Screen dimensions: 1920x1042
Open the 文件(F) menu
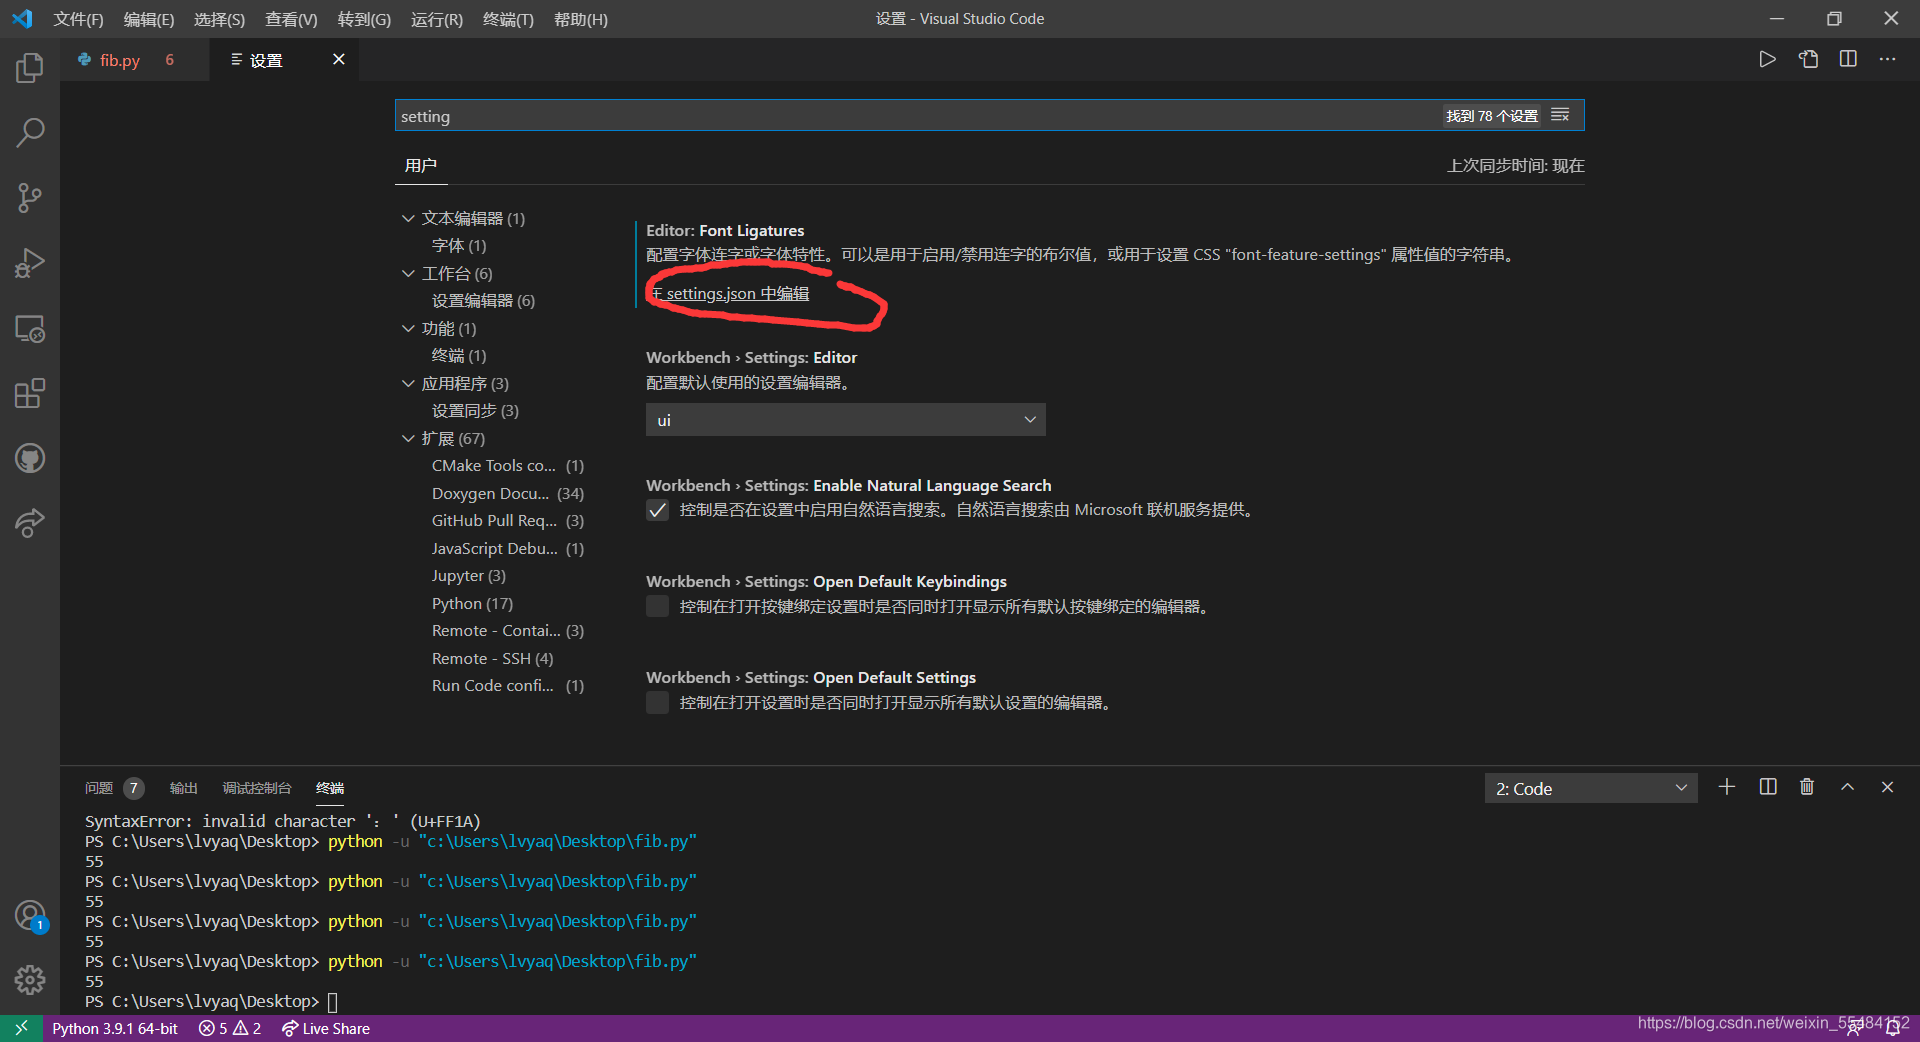pyautogui.click(x=78, y=19)
